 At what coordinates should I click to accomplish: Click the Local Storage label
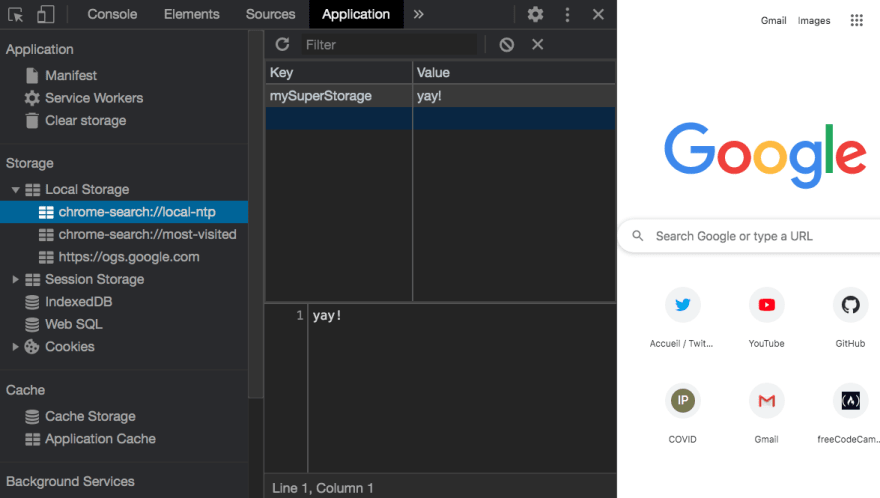pos(87,190)
